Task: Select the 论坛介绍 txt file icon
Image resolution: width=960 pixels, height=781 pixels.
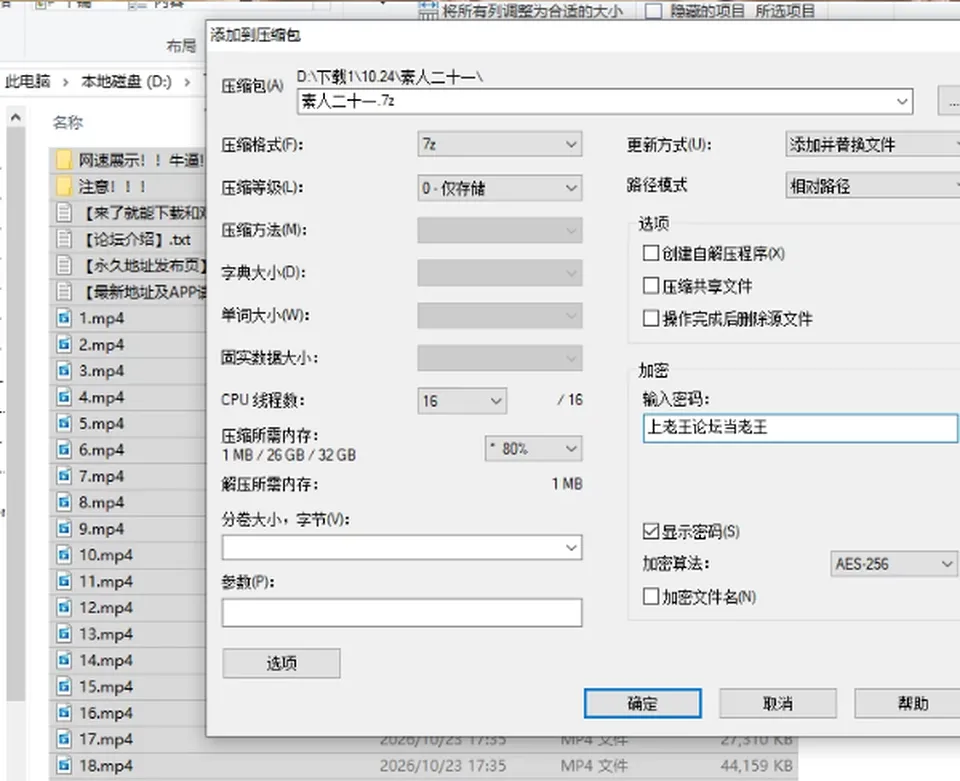Action: click(x=64, y=239)
